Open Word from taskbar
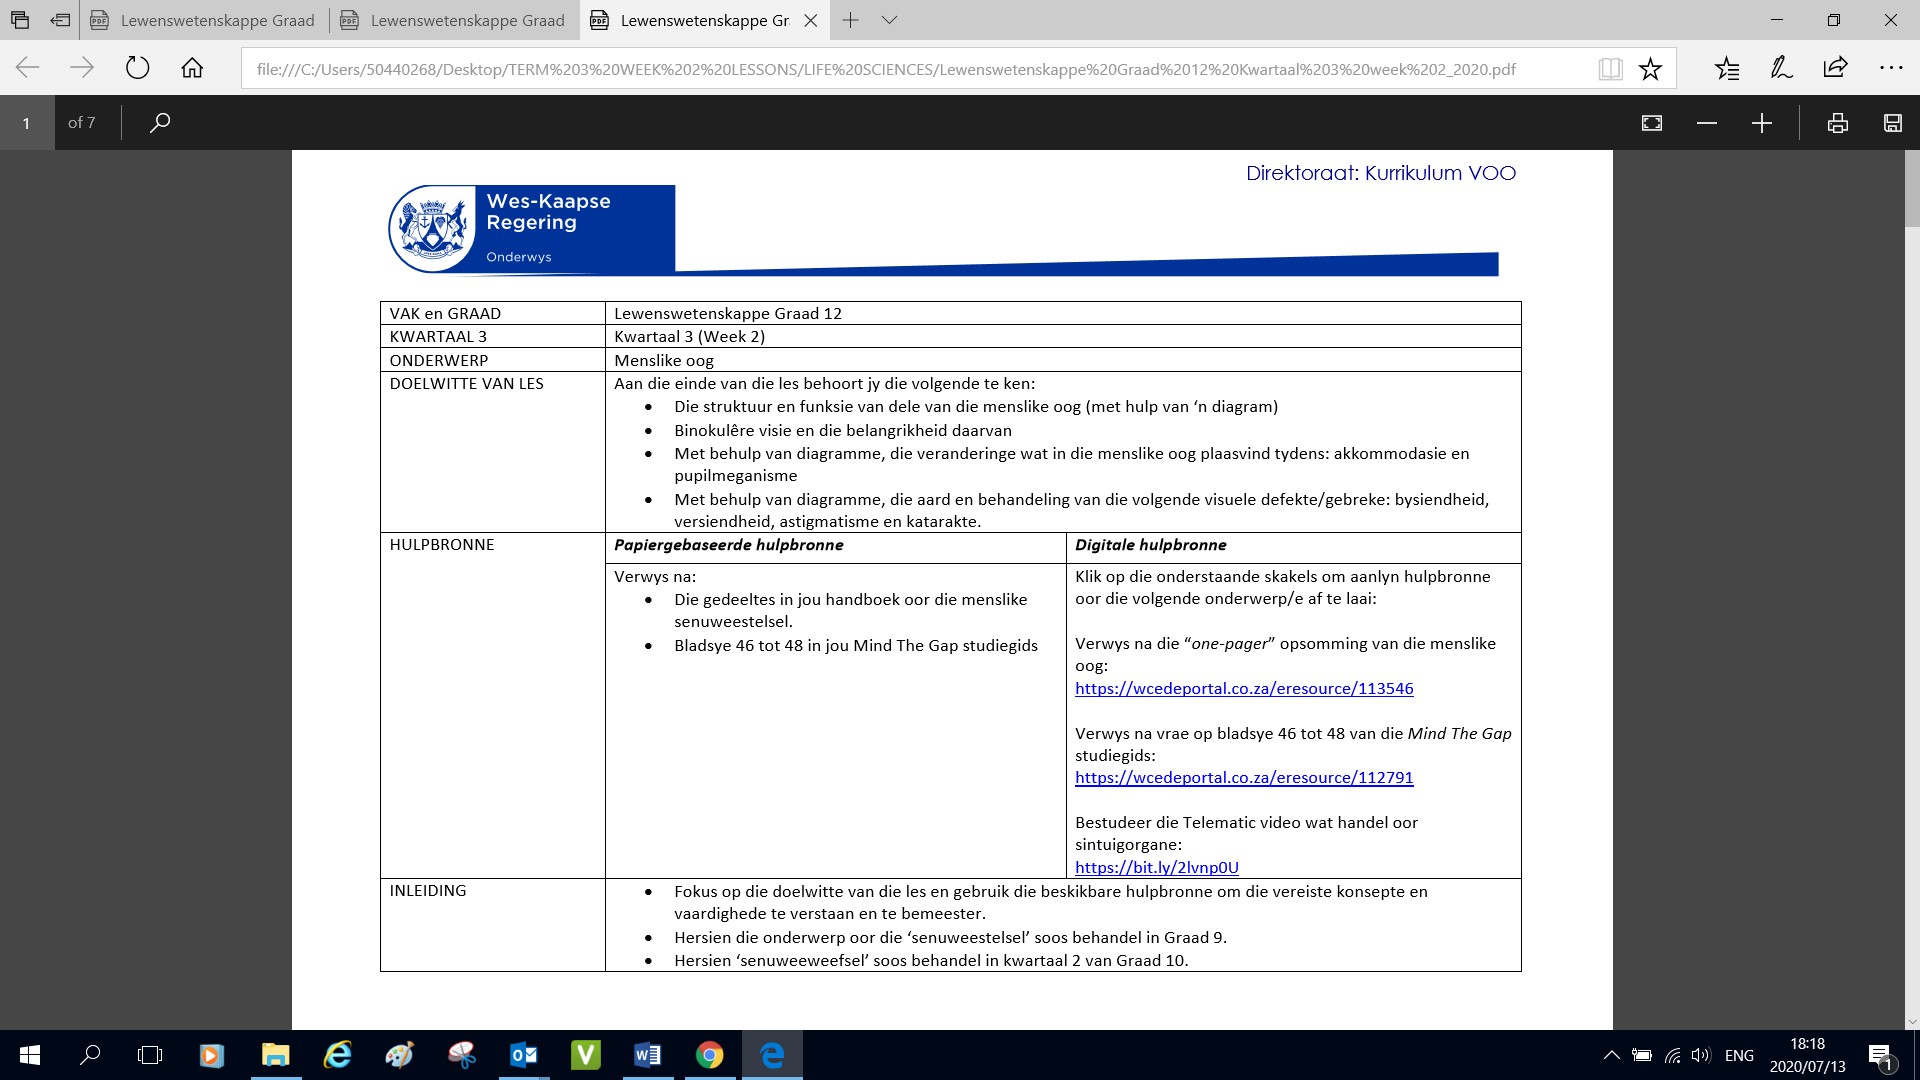 pyautogui.click(x=647, y=1055)
